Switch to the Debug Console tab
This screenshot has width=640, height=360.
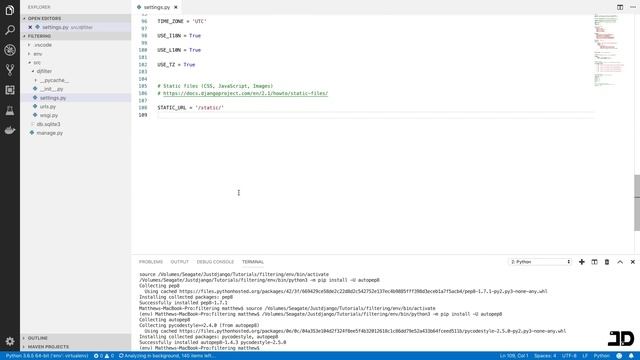tap(215, 262)
